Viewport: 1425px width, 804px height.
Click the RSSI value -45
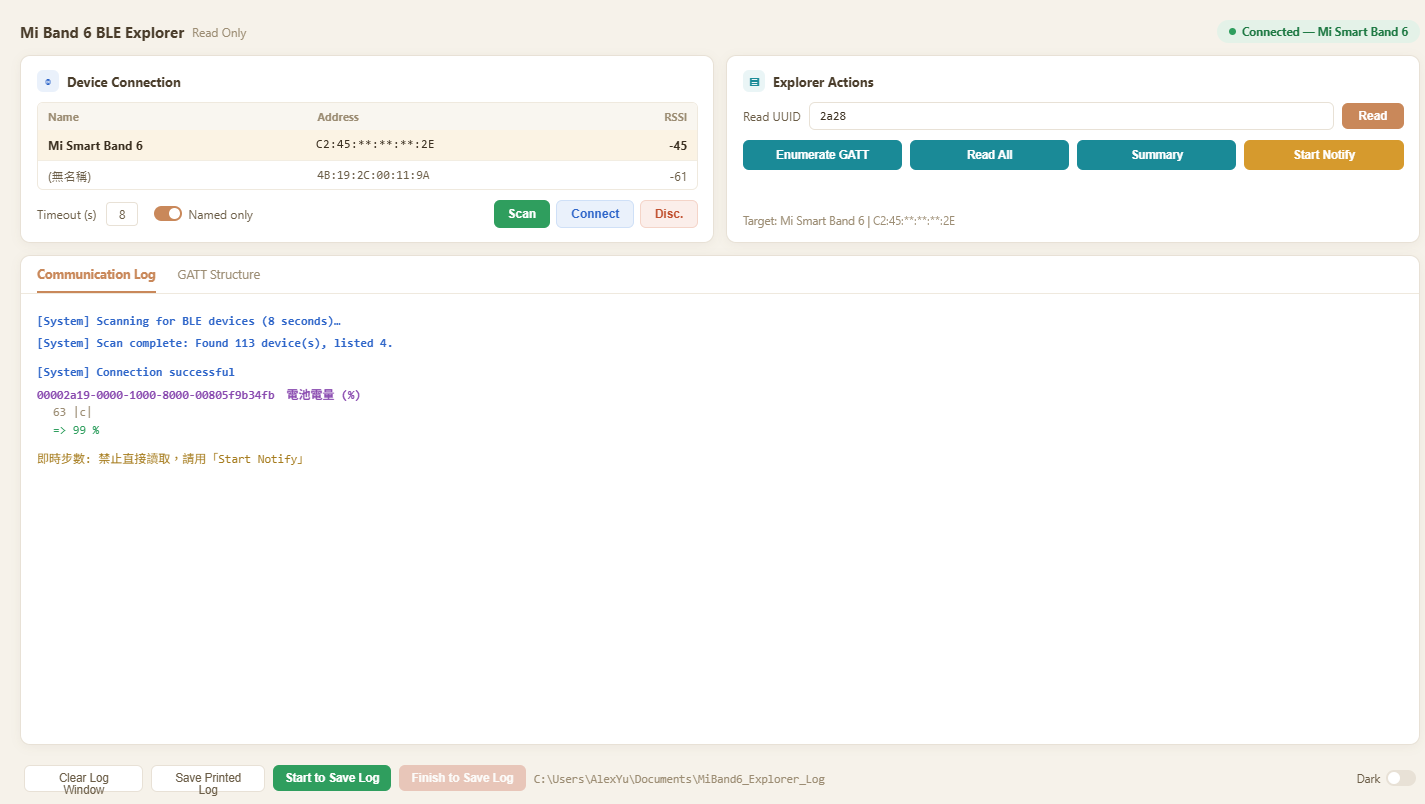click(x=678, y=146)
